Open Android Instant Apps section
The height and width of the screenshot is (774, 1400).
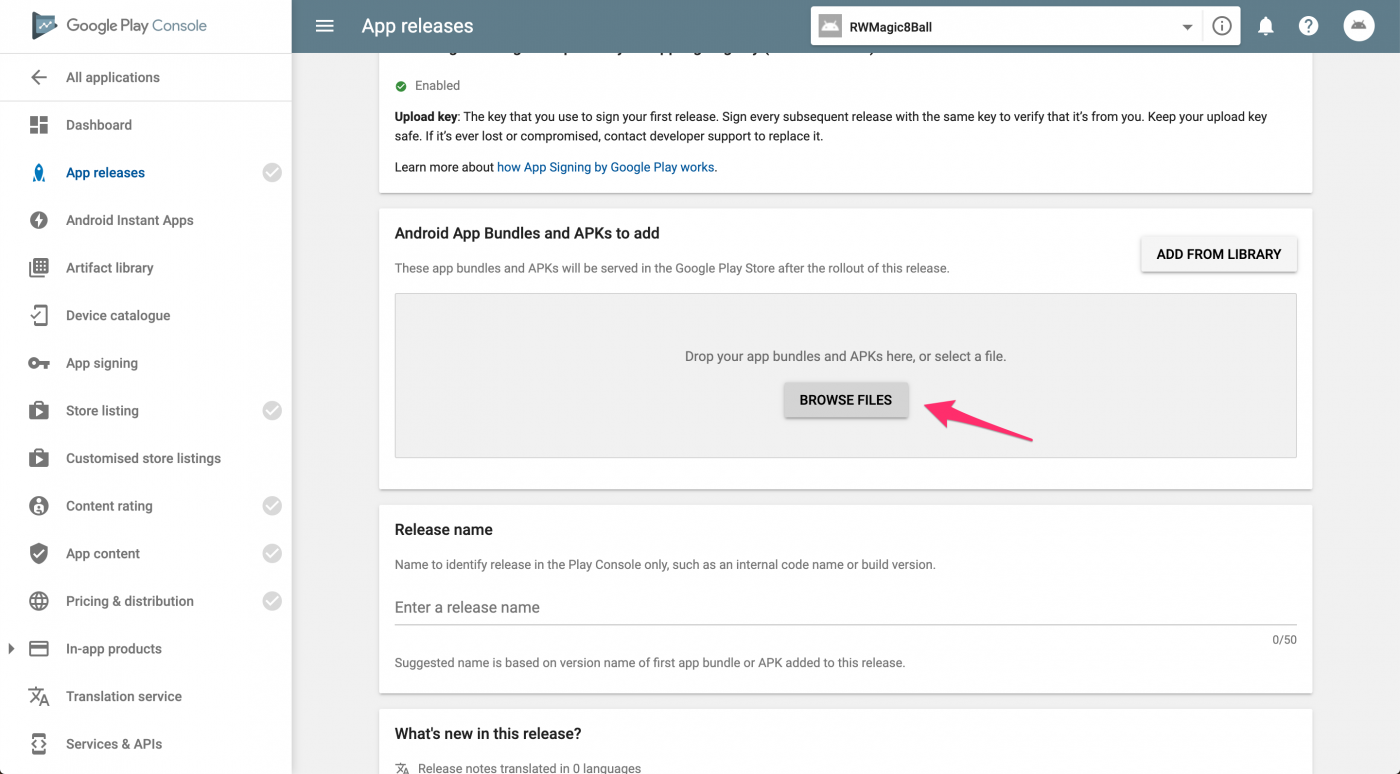click(129, 220)
